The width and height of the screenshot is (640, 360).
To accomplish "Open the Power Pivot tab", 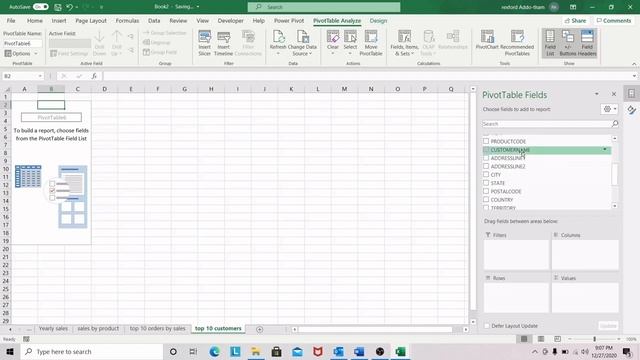I will coord(289,20).
